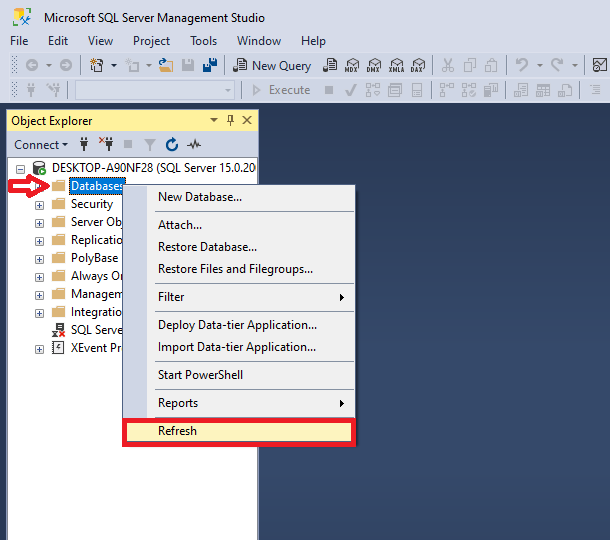Open a DMX query window
This screenshot has height=540, width=610.
374,65
